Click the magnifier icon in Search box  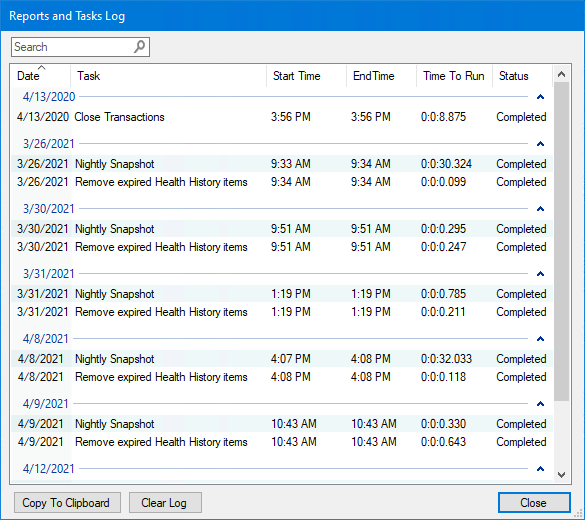point(139,47)
